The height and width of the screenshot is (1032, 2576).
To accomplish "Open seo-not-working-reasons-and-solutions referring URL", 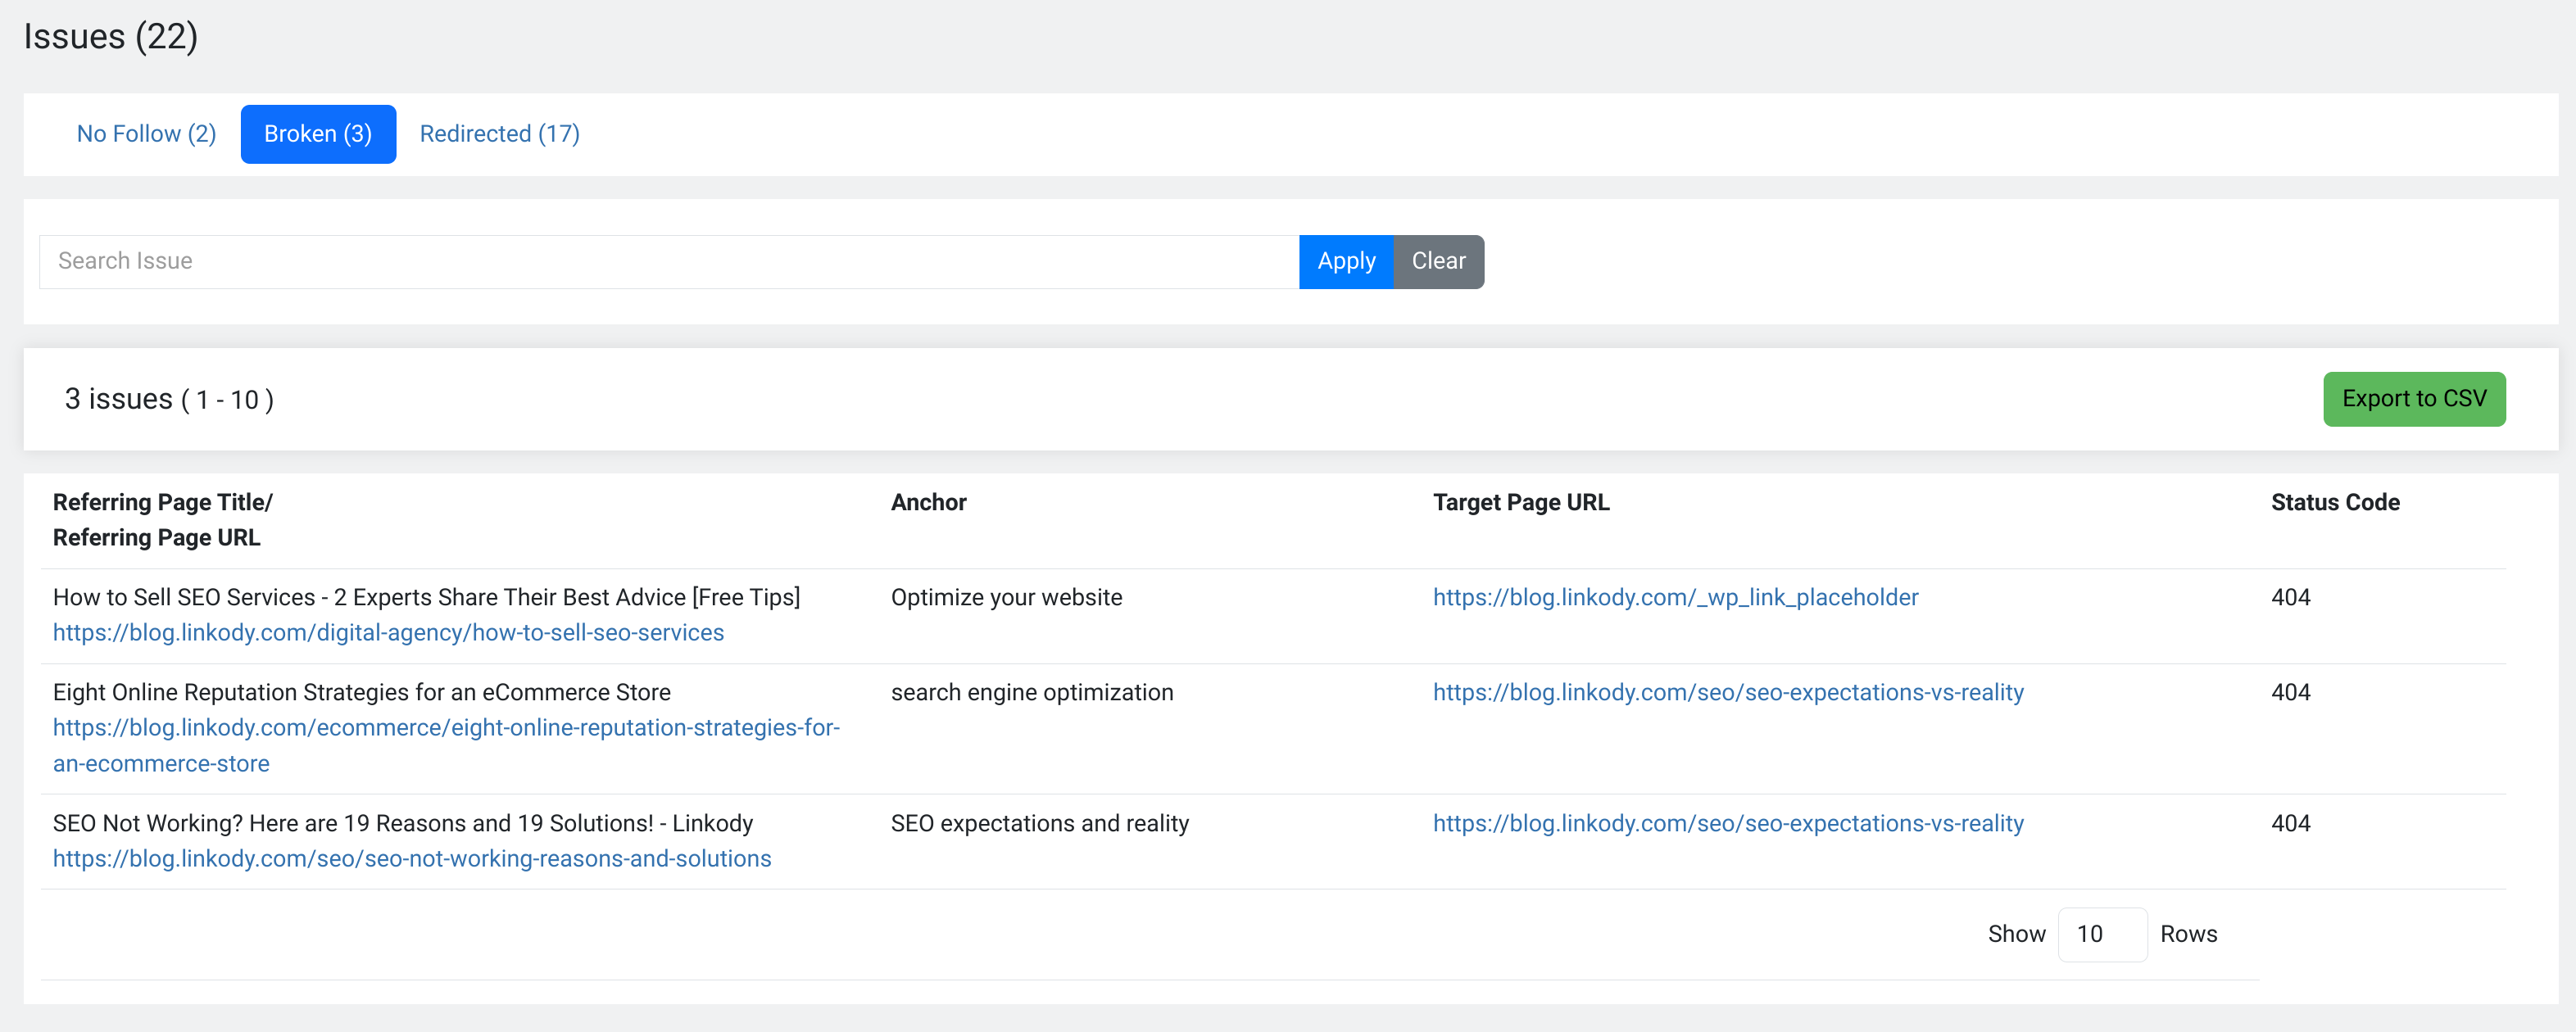I will pyautogui.click(x=412, y=859).
